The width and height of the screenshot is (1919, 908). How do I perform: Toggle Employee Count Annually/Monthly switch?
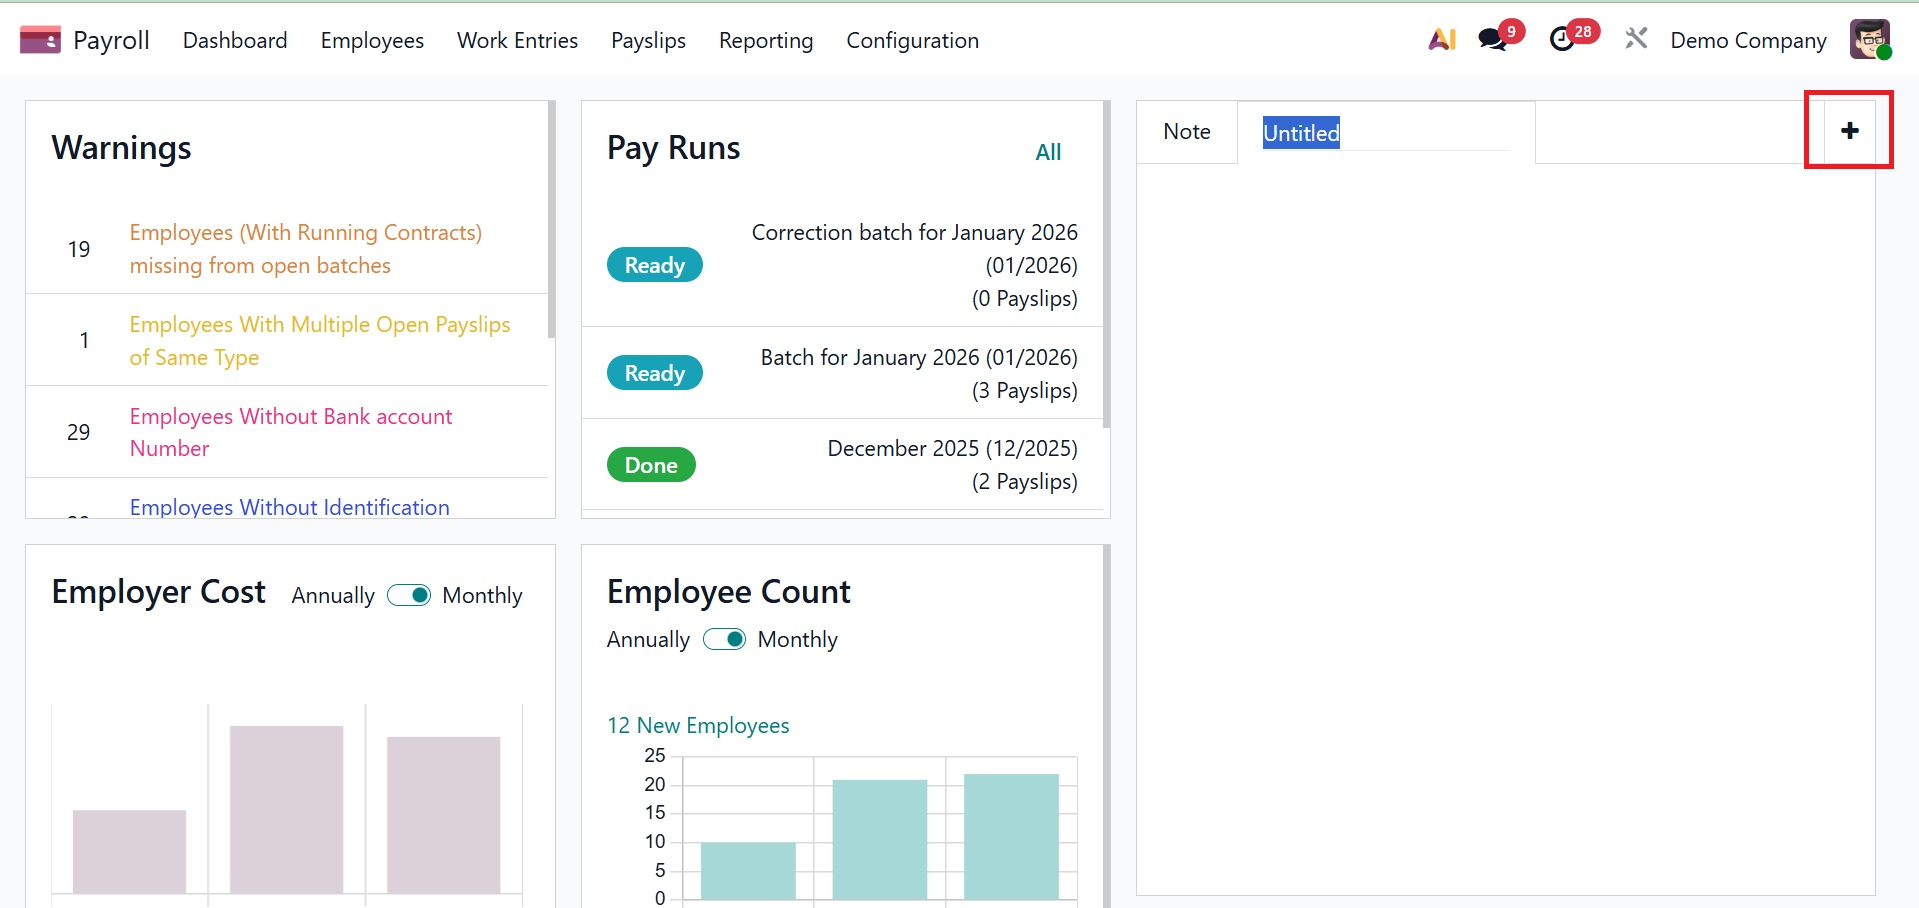point(724,639)
